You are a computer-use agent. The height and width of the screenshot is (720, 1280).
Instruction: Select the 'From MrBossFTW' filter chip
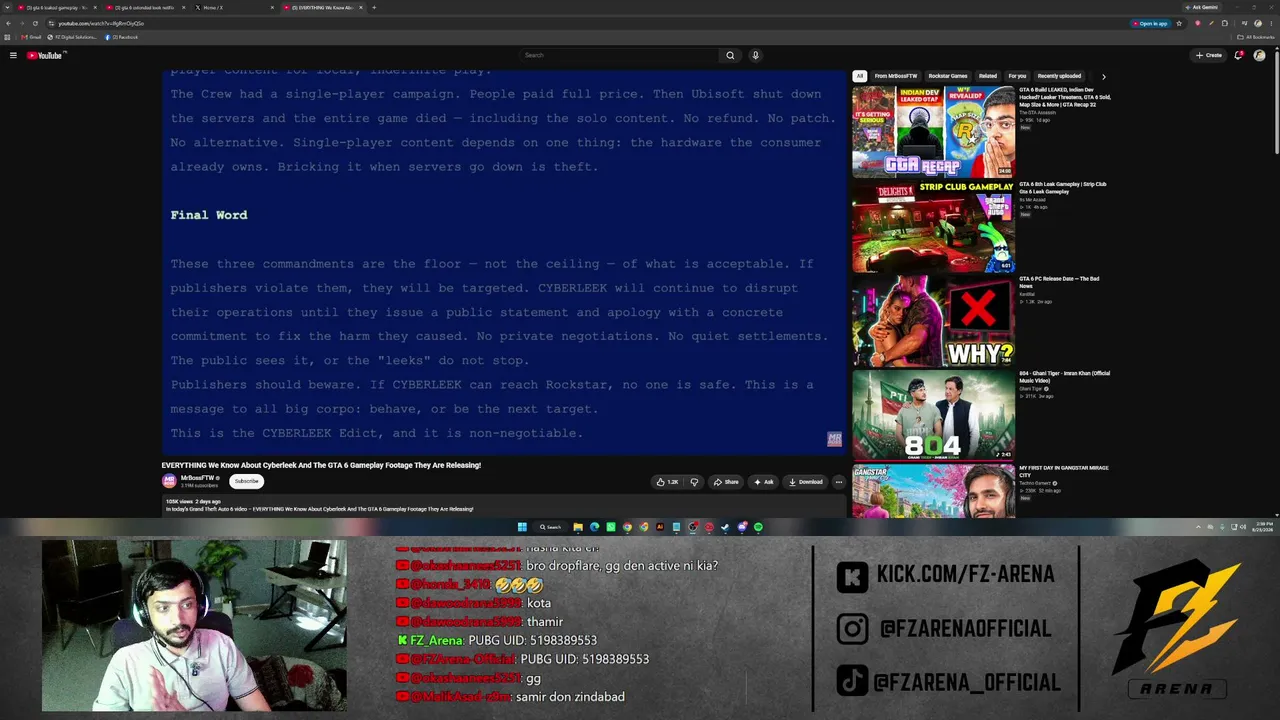click(x=896, y=76)
